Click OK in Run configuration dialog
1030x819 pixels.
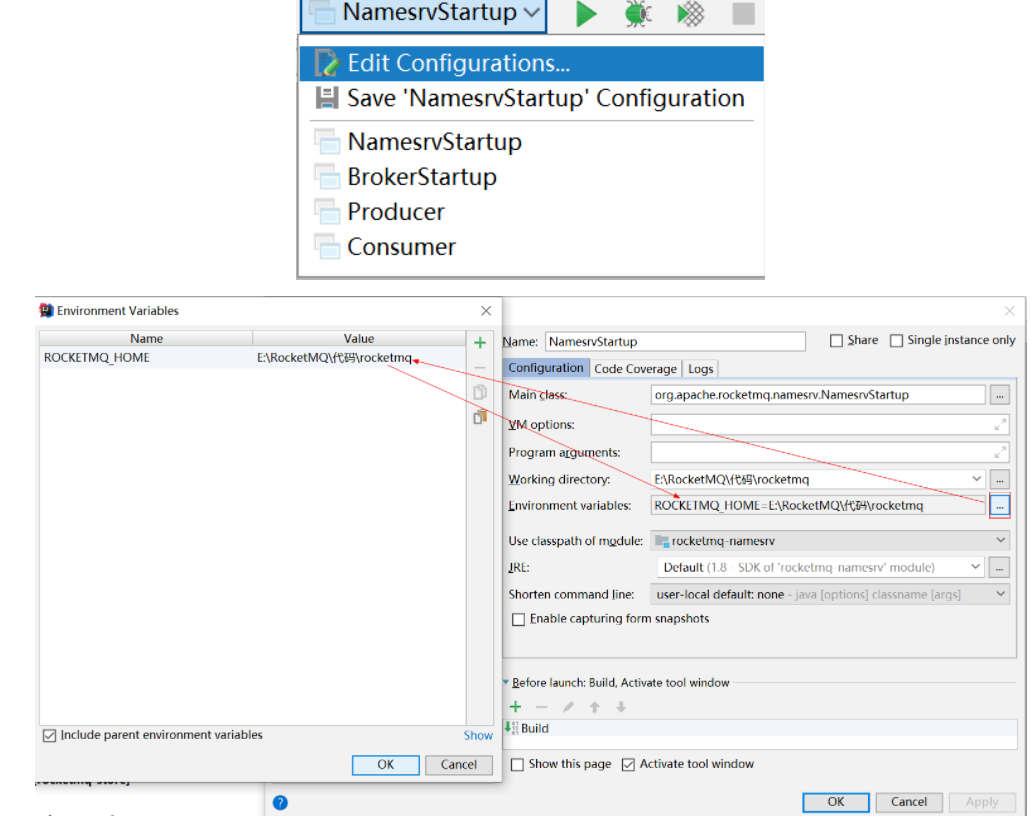836,802
